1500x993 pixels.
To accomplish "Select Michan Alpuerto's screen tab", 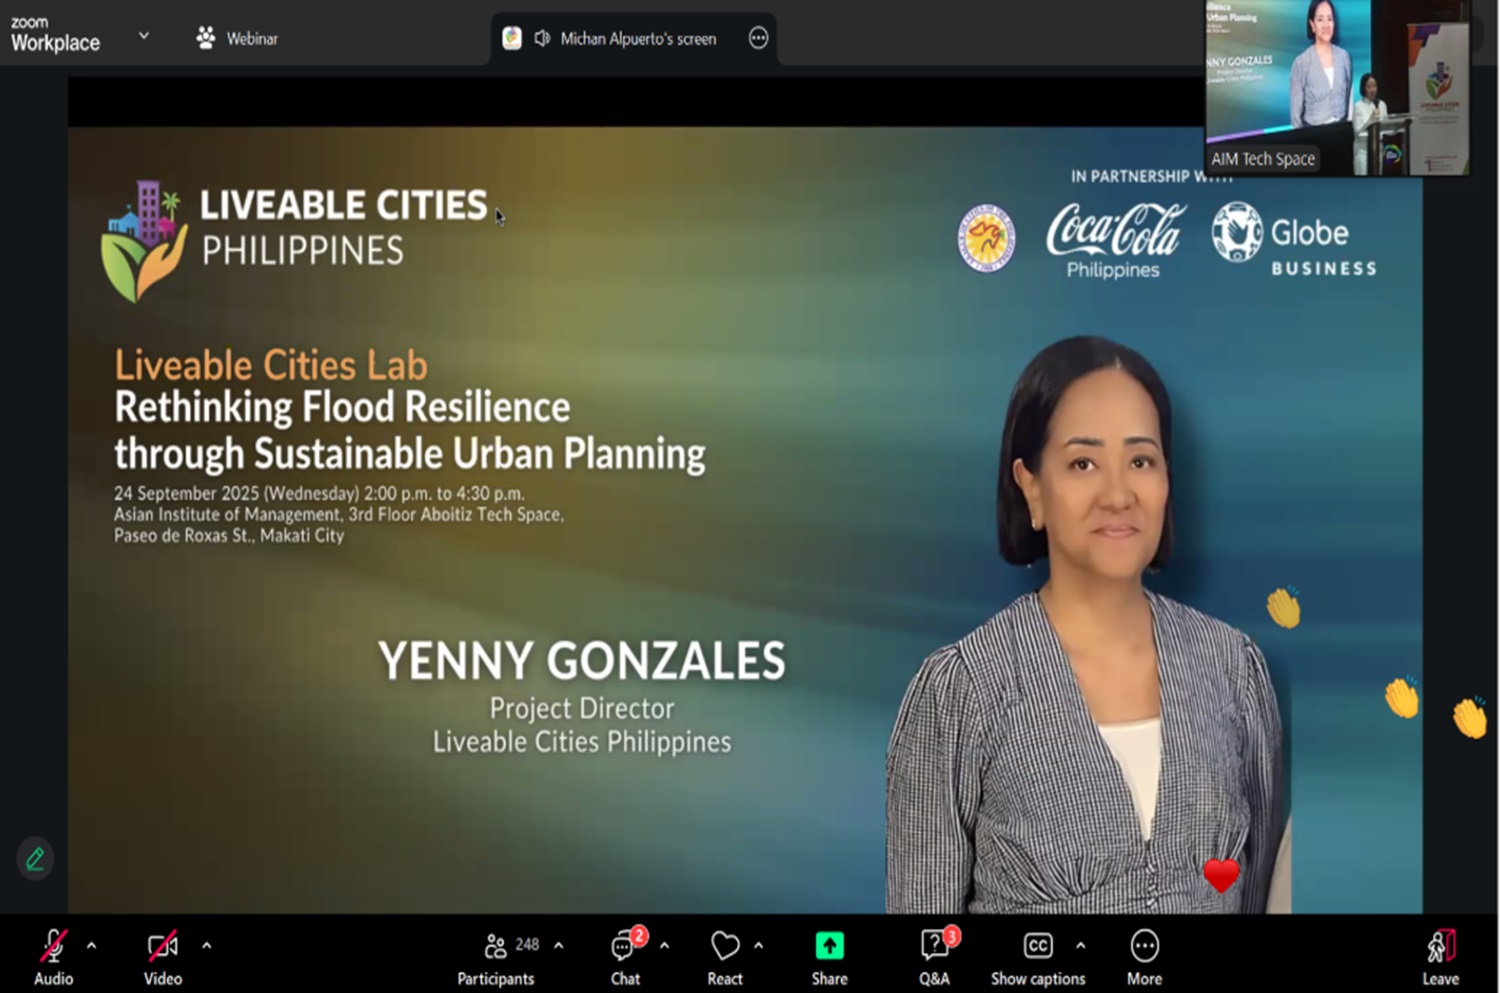I will [x=637, y=39].
